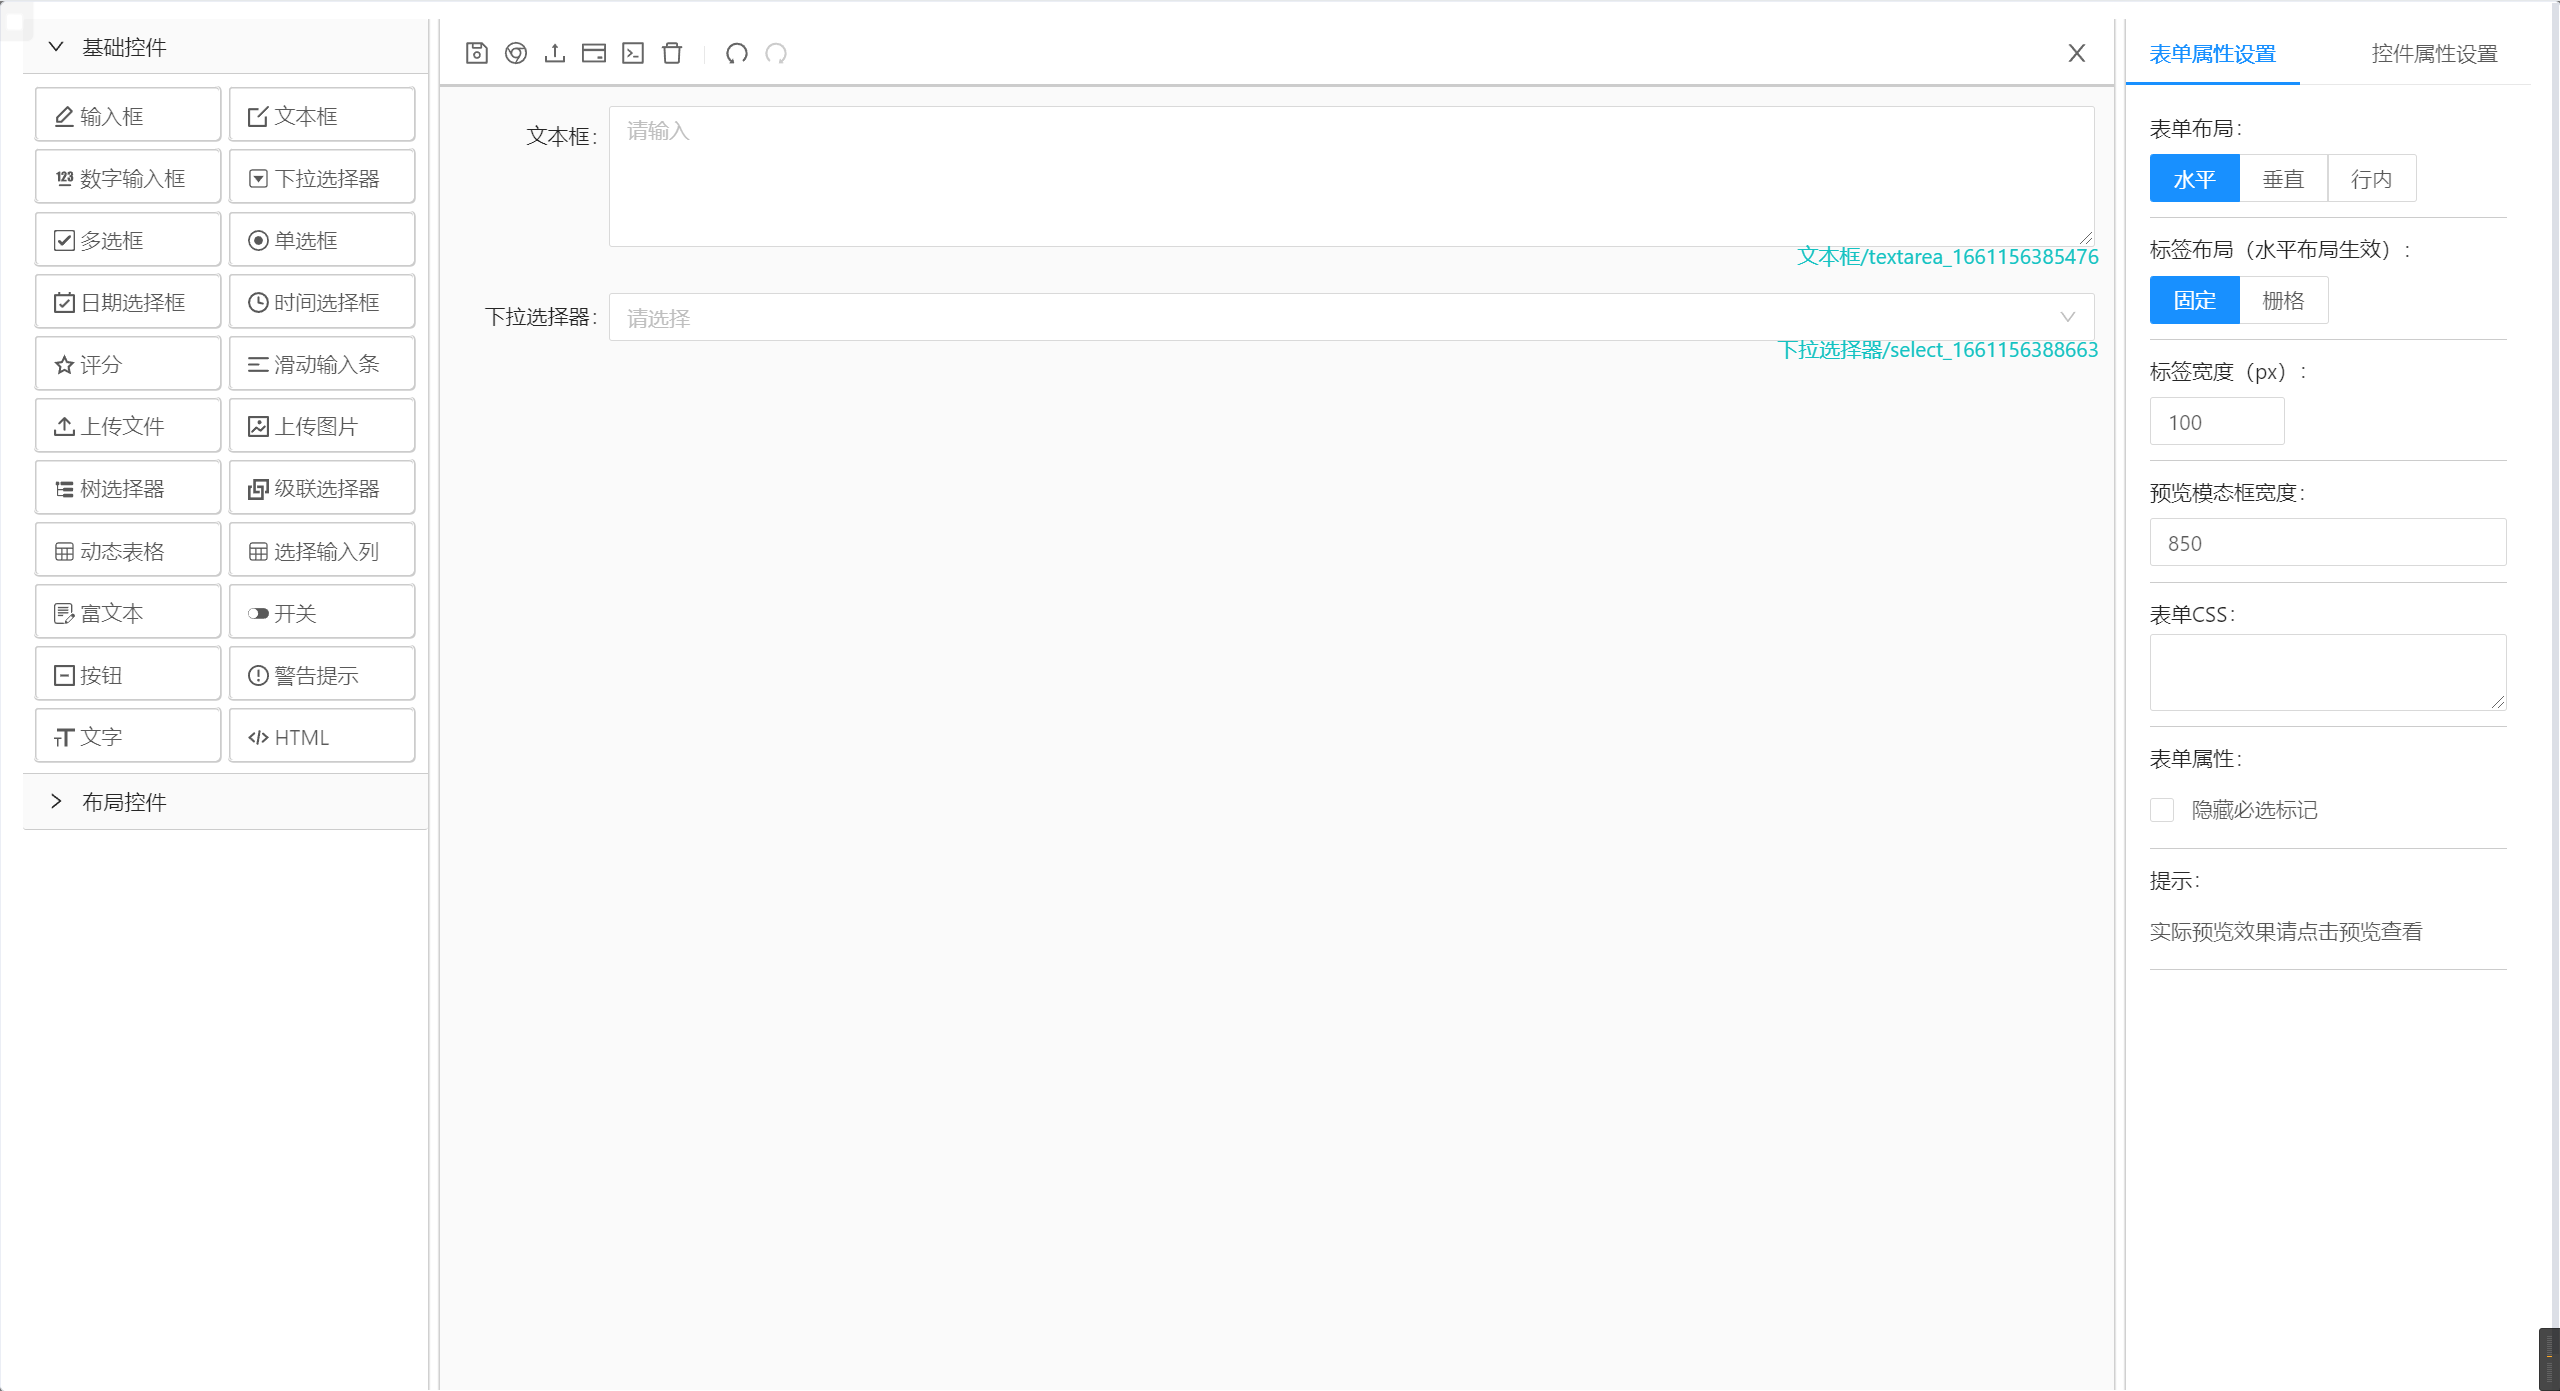
Task: Click the 开关 switch control button
Action: (x=322, y=613)
